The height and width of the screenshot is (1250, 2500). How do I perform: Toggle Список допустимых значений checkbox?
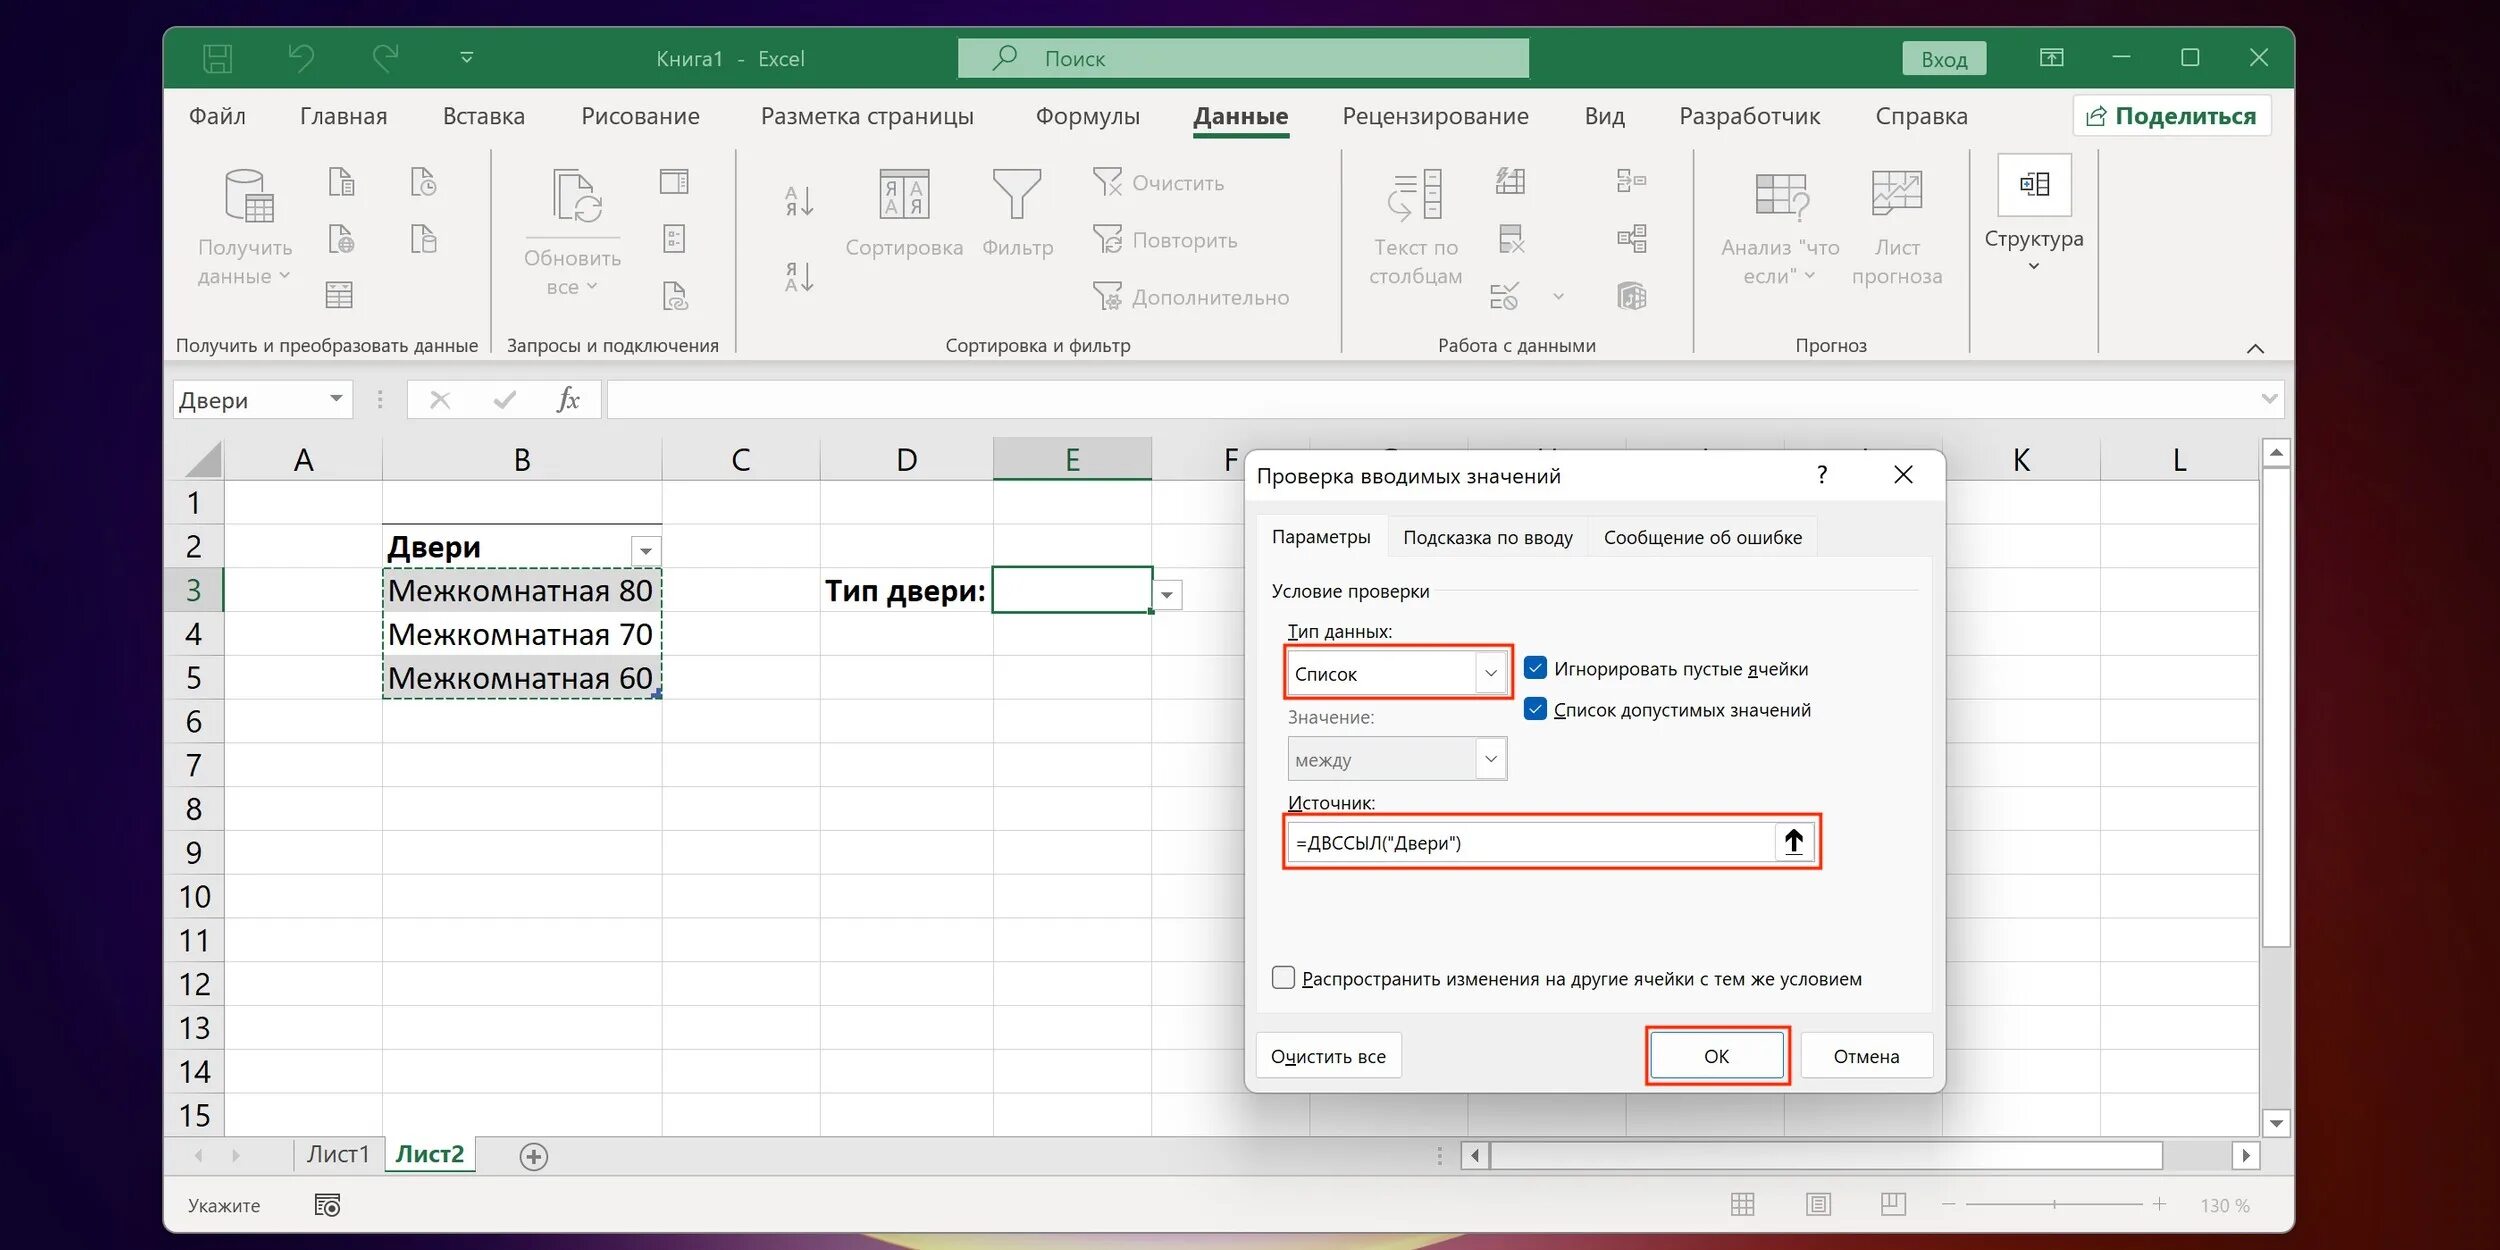pyautogui.click(x=1535, y=709)
